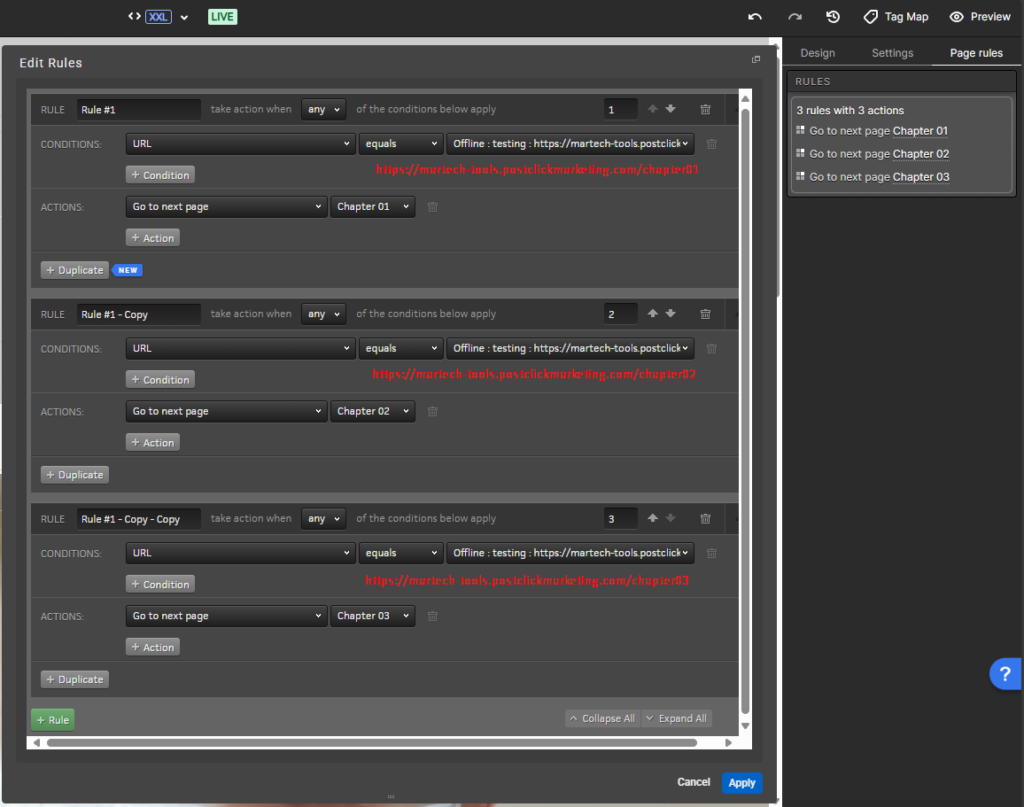
Task: Open the Chapter 01 page dropdown
Action: pos(372,206)
